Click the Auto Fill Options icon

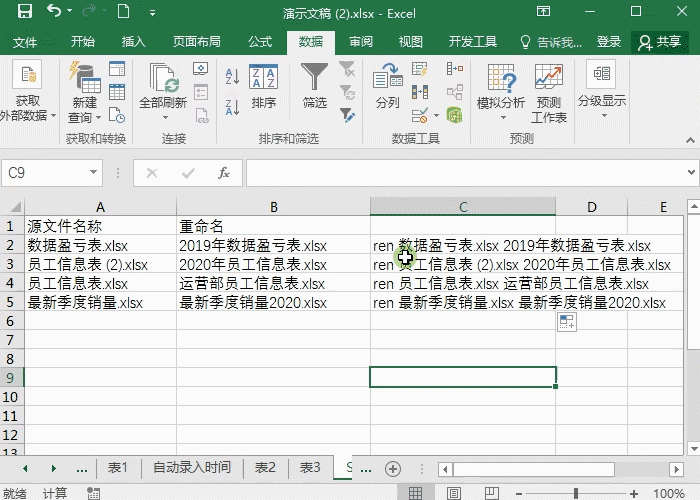pyautogui.click(x=567, y=322)
